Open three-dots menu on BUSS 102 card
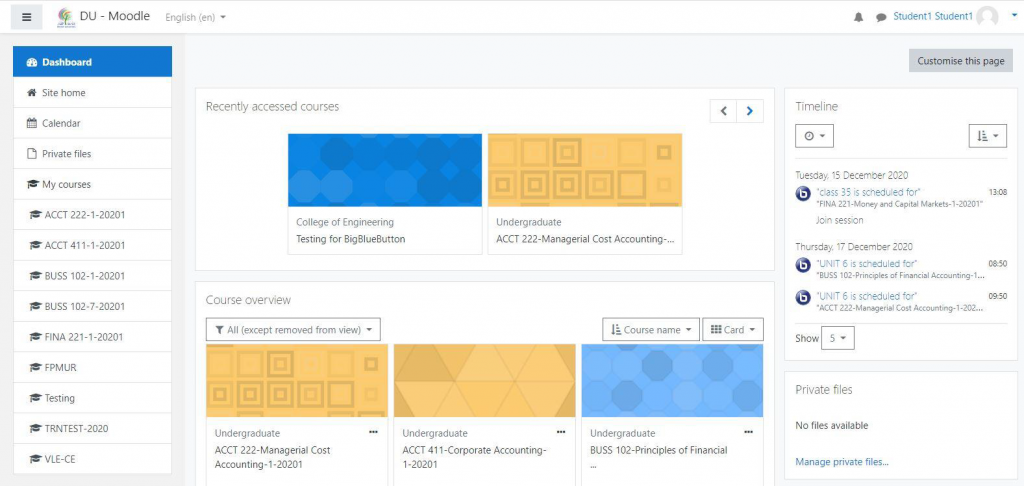Screen dimensions: 1024x486 point(749,432)
